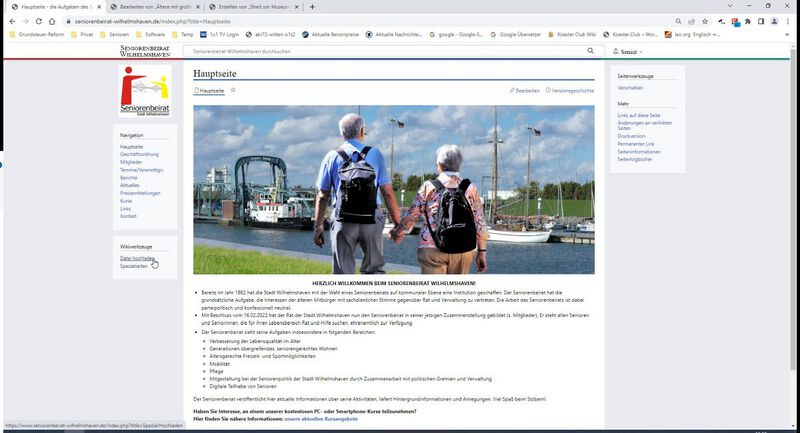Open the Chrome three-dot menu
Screen dimensions: 800x433
(x=788, y=21)
